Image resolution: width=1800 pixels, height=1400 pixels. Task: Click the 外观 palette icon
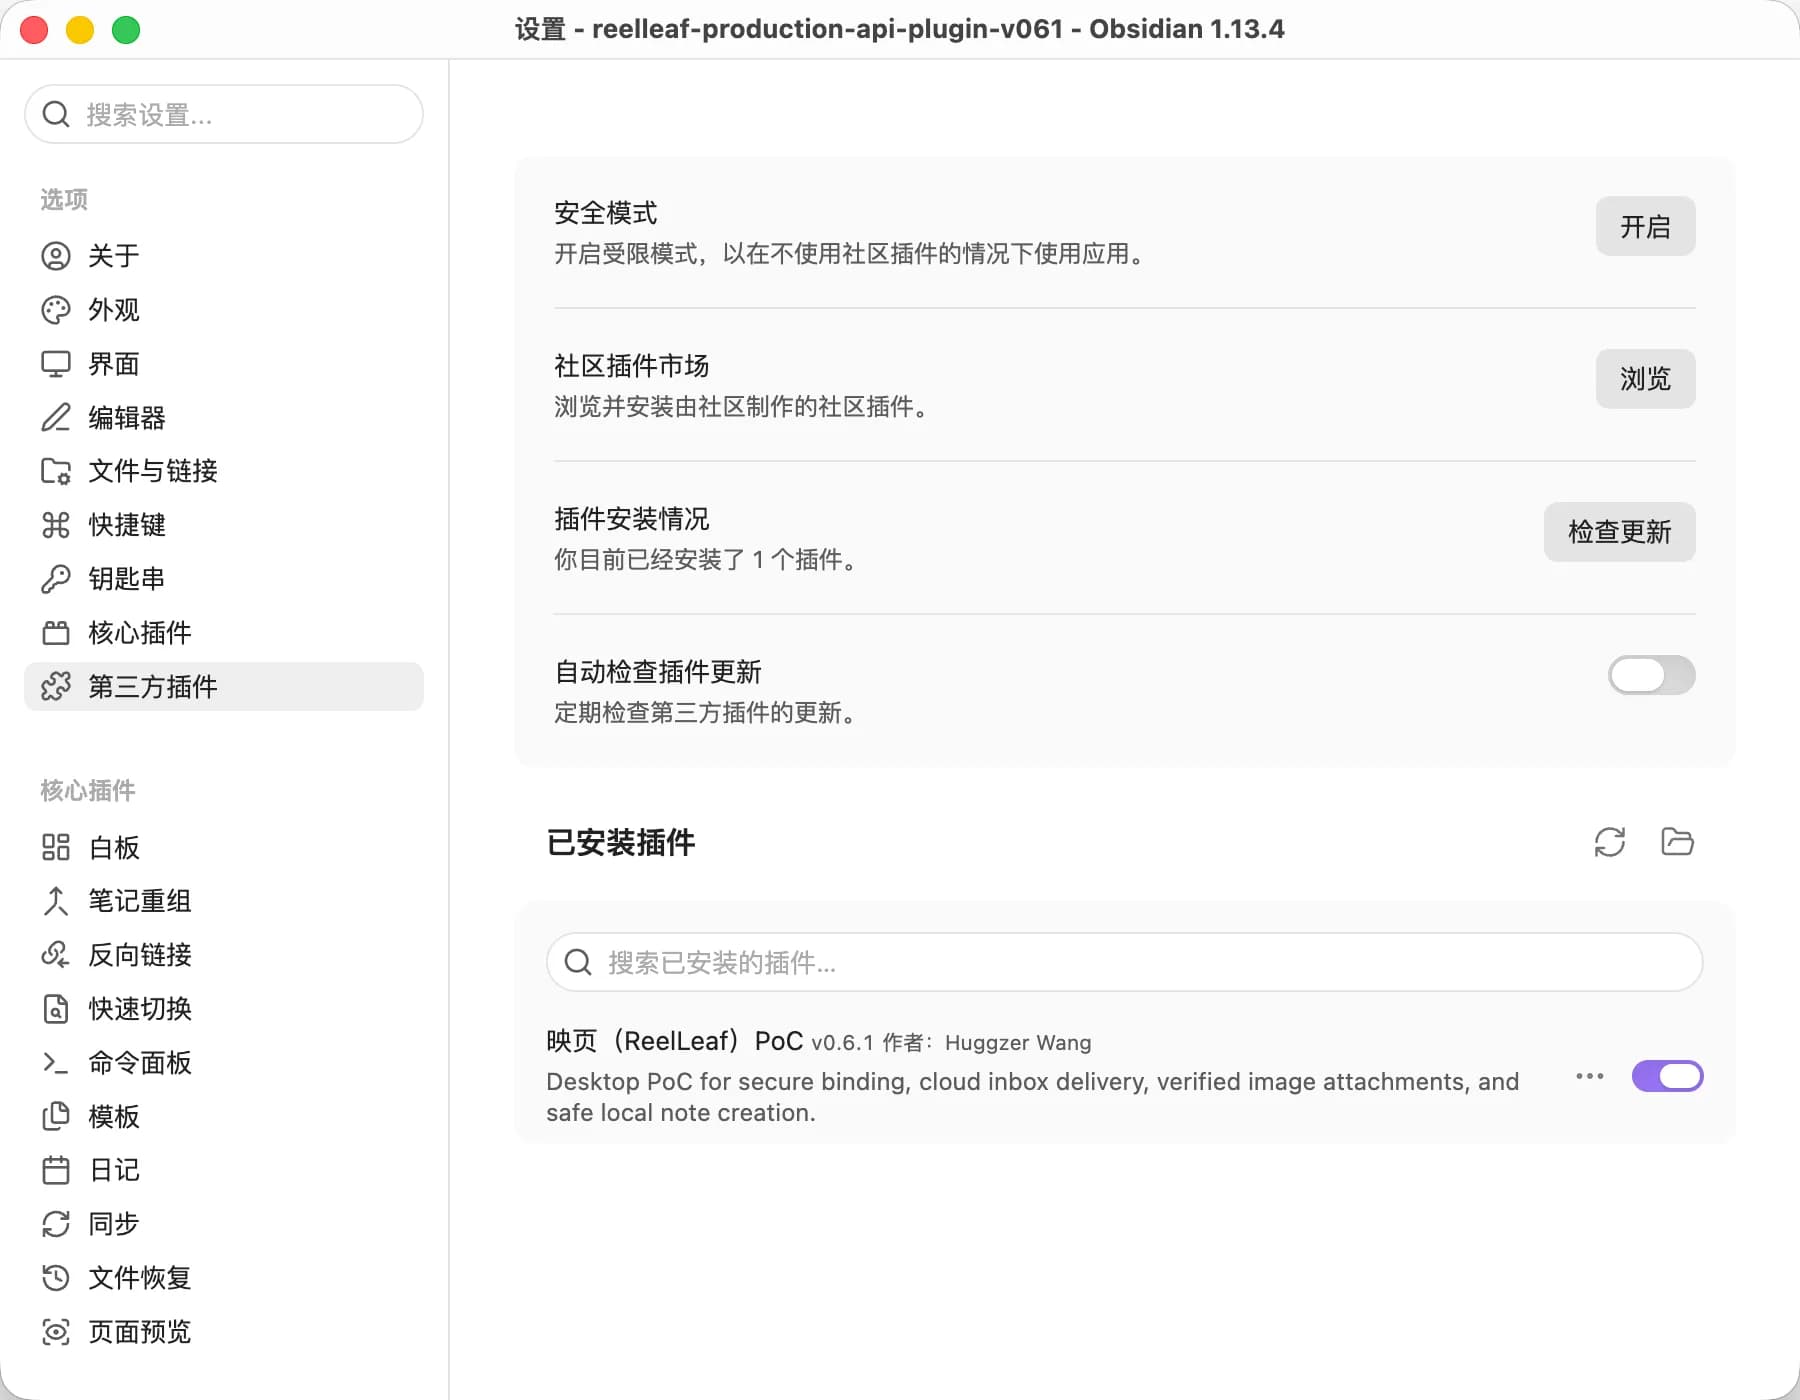(56, 310)
